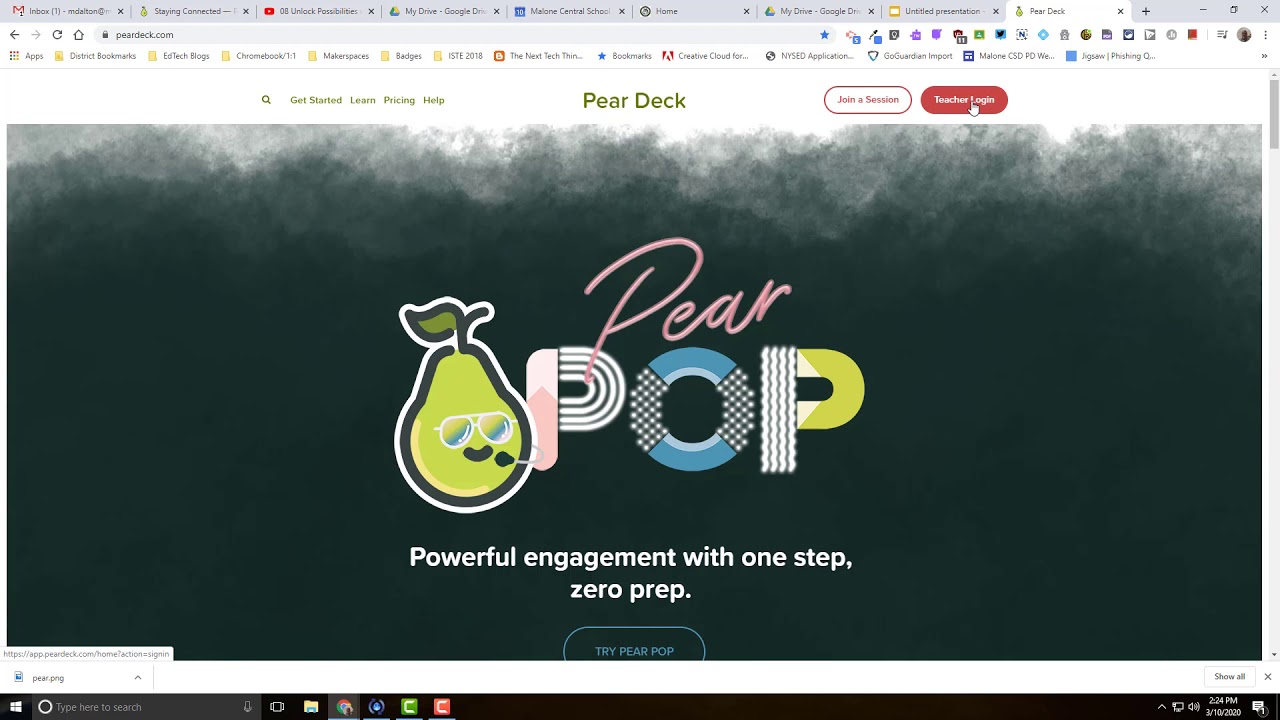This screenshot has width=1280, height=720.
Task: Show hidden system tray icons
Action: click(x=1161, y=707)
